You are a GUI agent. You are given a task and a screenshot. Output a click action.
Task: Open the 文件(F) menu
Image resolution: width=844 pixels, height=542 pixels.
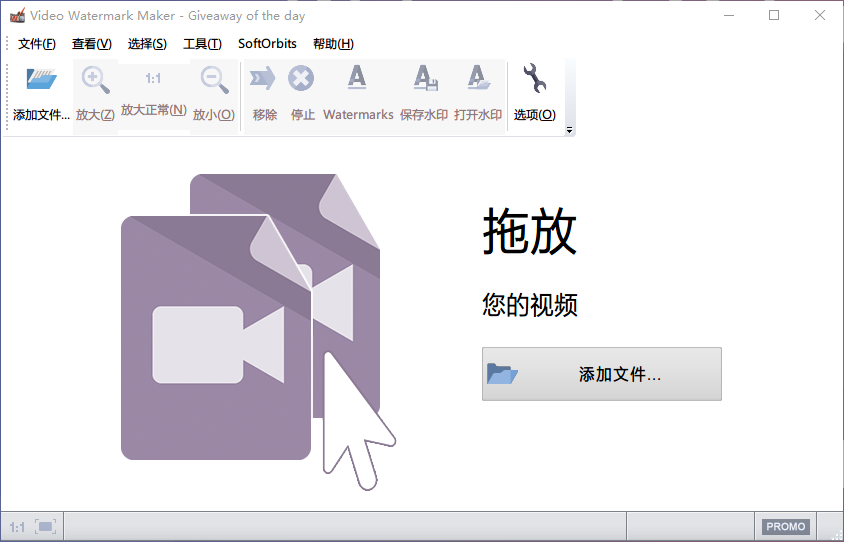point(37,44)
